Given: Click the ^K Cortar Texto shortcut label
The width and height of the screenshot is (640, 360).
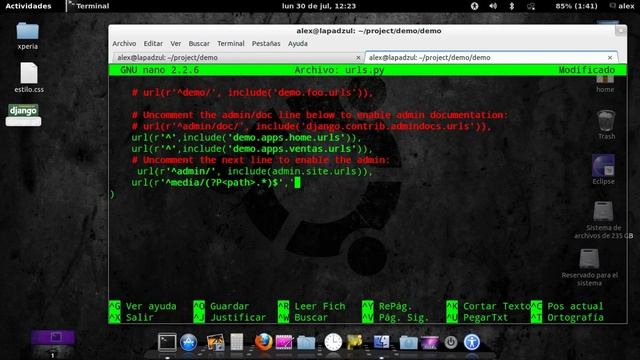Looking at the screenshot, I should 488,306.
